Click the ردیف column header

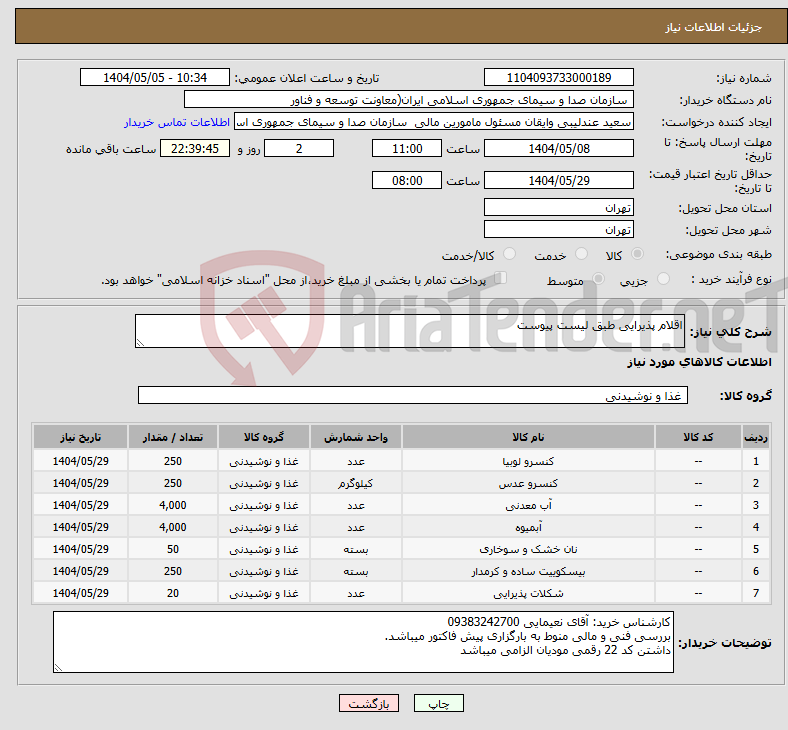tap(755, 437)
